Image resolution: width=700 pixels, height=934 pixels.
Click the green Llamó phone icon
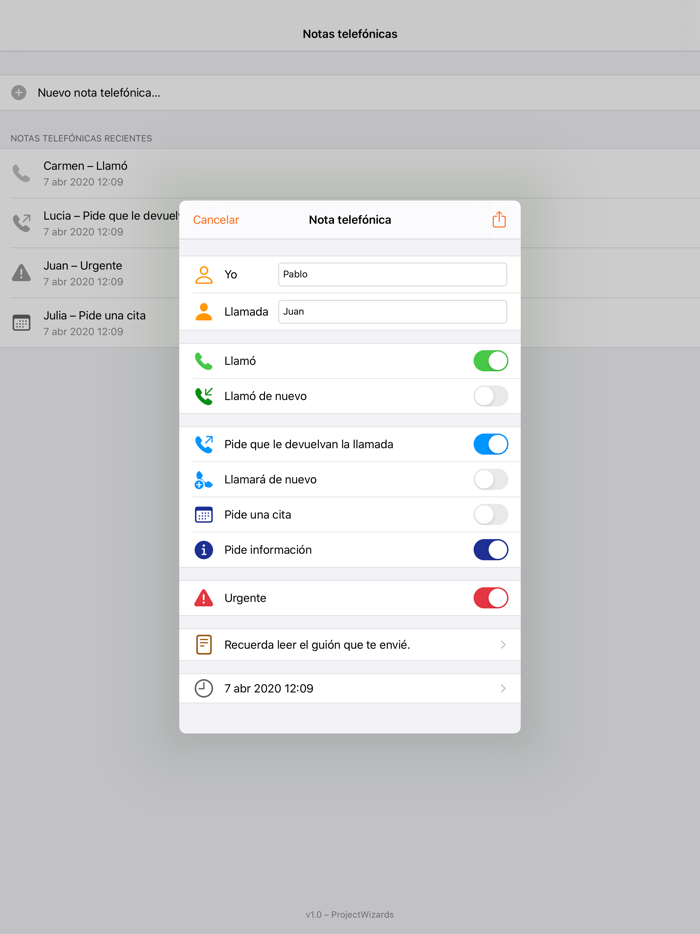[204, 361]
